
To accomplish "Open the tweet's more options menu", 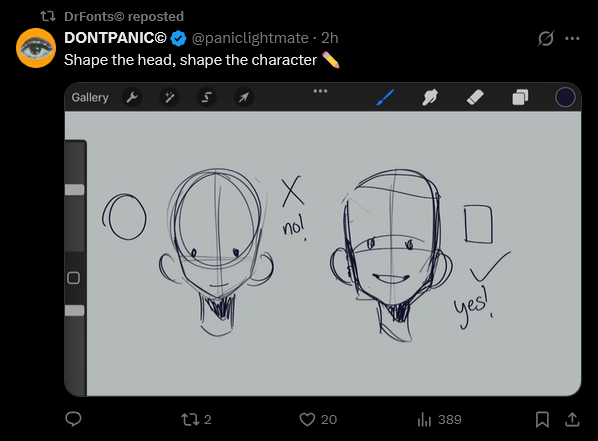I will (x=572, y=38).
